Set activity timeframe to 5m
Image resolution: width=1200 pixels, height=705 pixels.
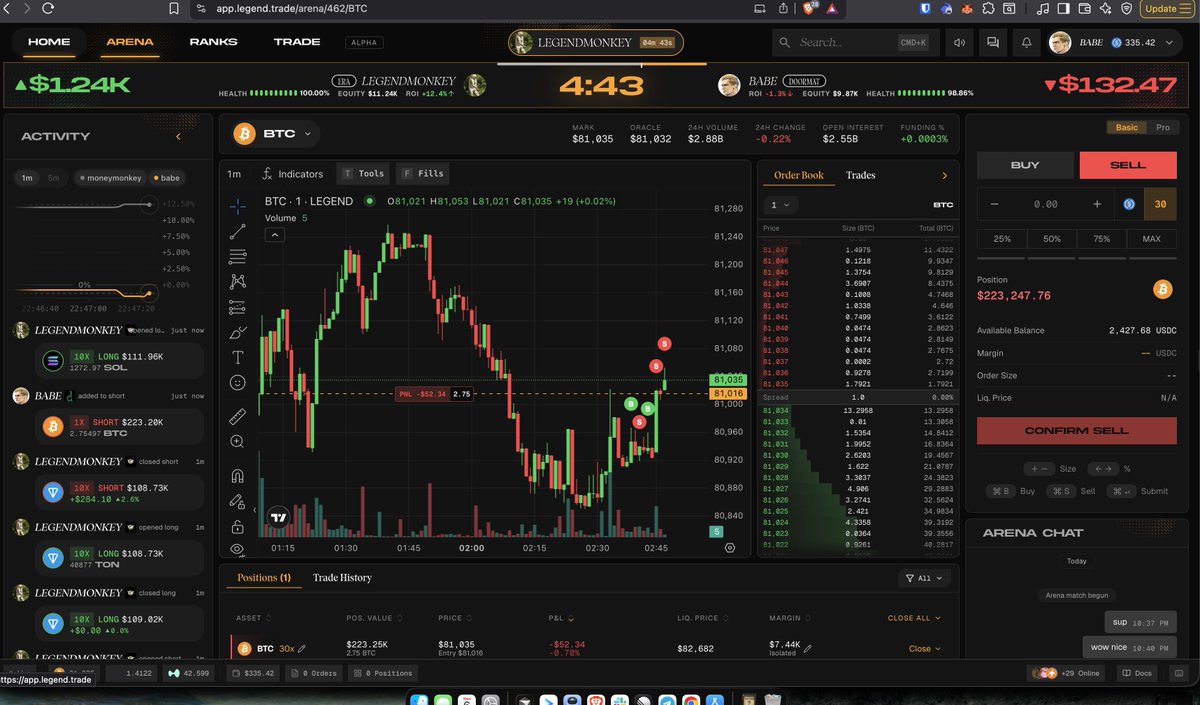point(54,178)
